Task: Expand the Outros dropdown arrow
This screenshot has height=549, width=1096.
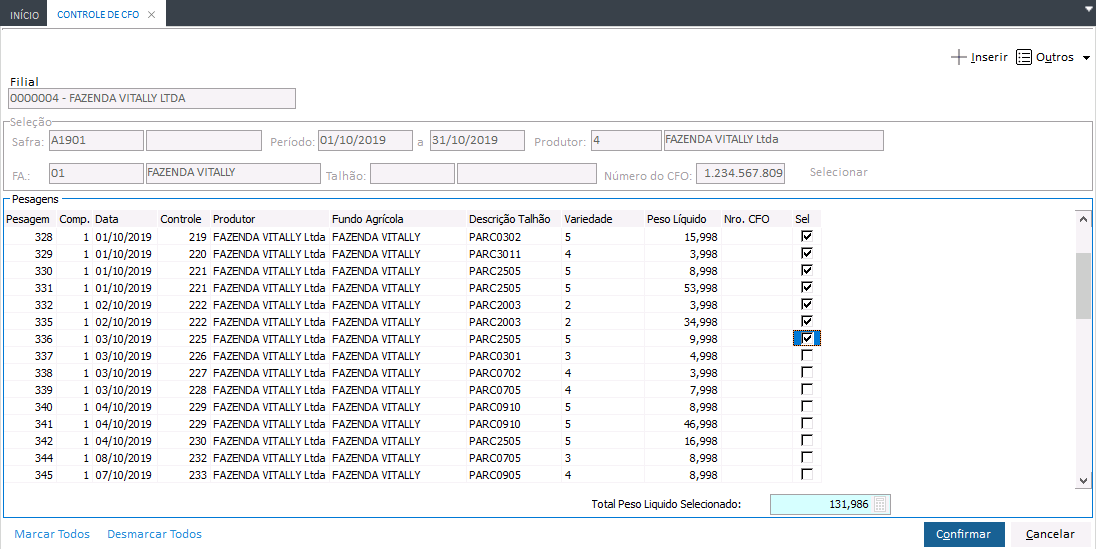Action: pos(1086,58)
